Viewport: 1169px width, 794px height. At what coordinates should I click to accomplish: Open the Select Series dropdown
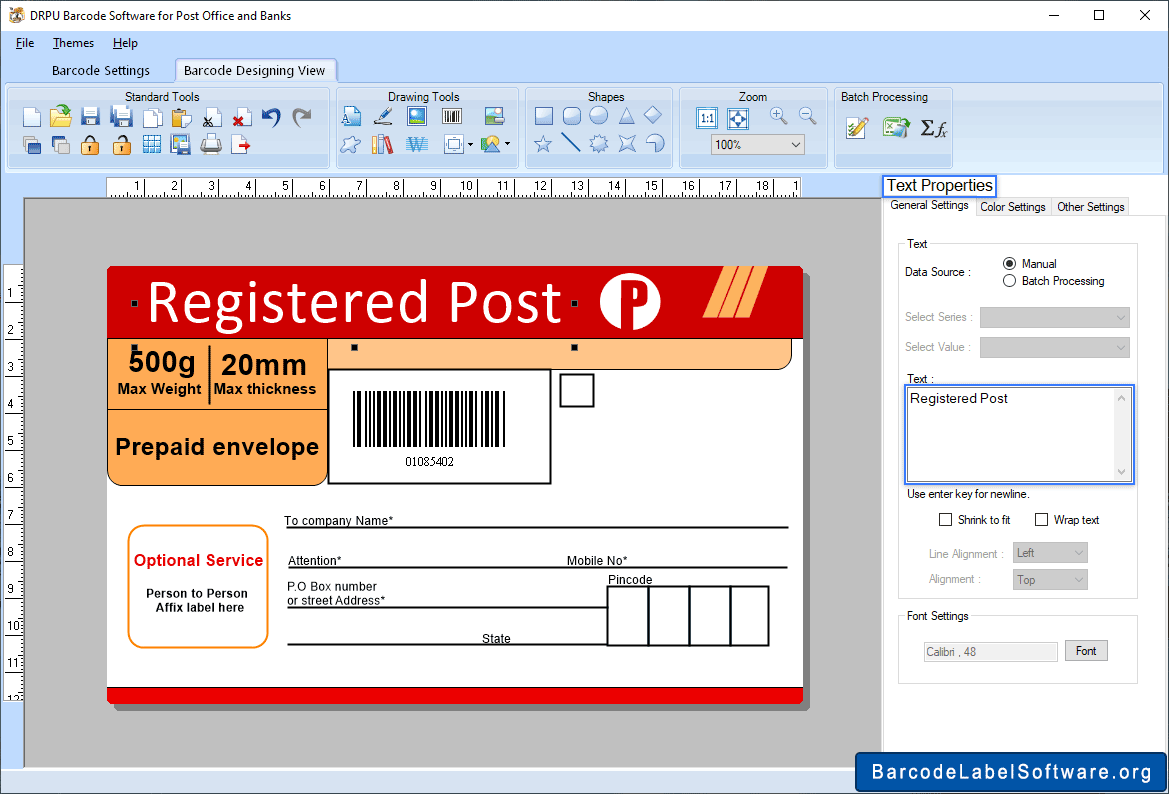coord(1054,317)
